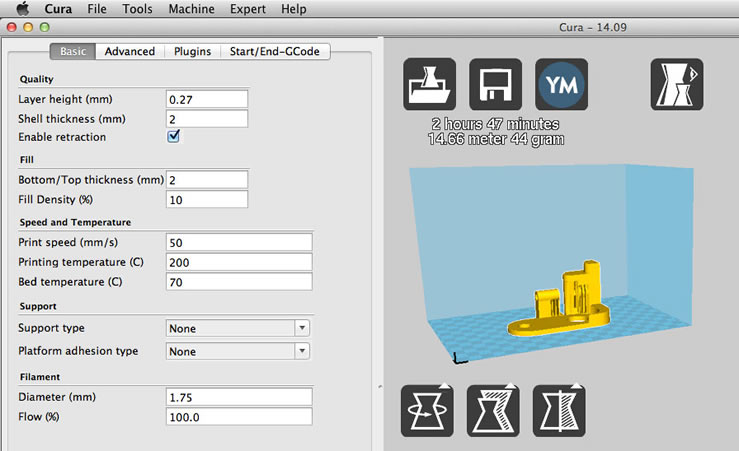This screenshot has height=451, width=739.
Task: Open the View mode icon
Action: 677,84
